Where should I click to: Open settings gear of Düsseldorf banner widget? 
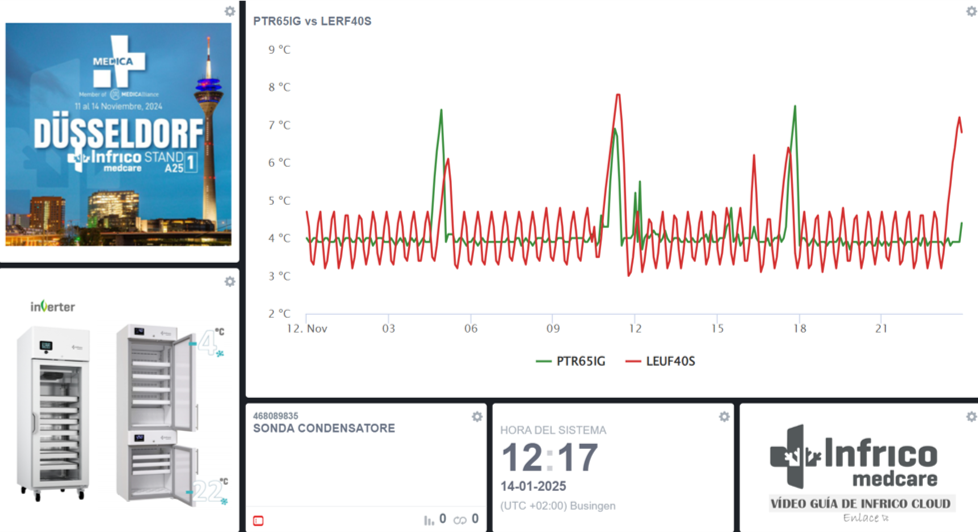click(x=230, y=11)
